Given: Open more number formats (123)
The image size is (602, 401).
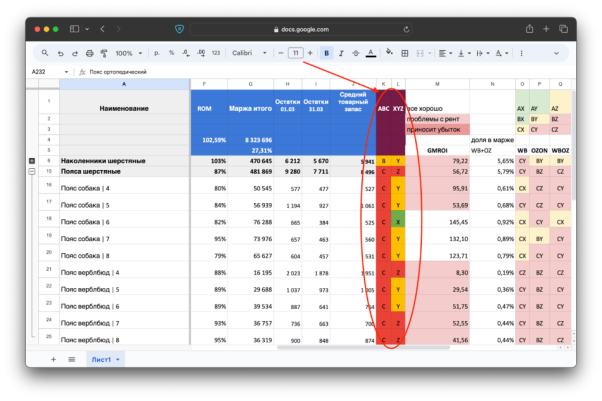Looking at the screenshot, I should [x=216, y=53].
